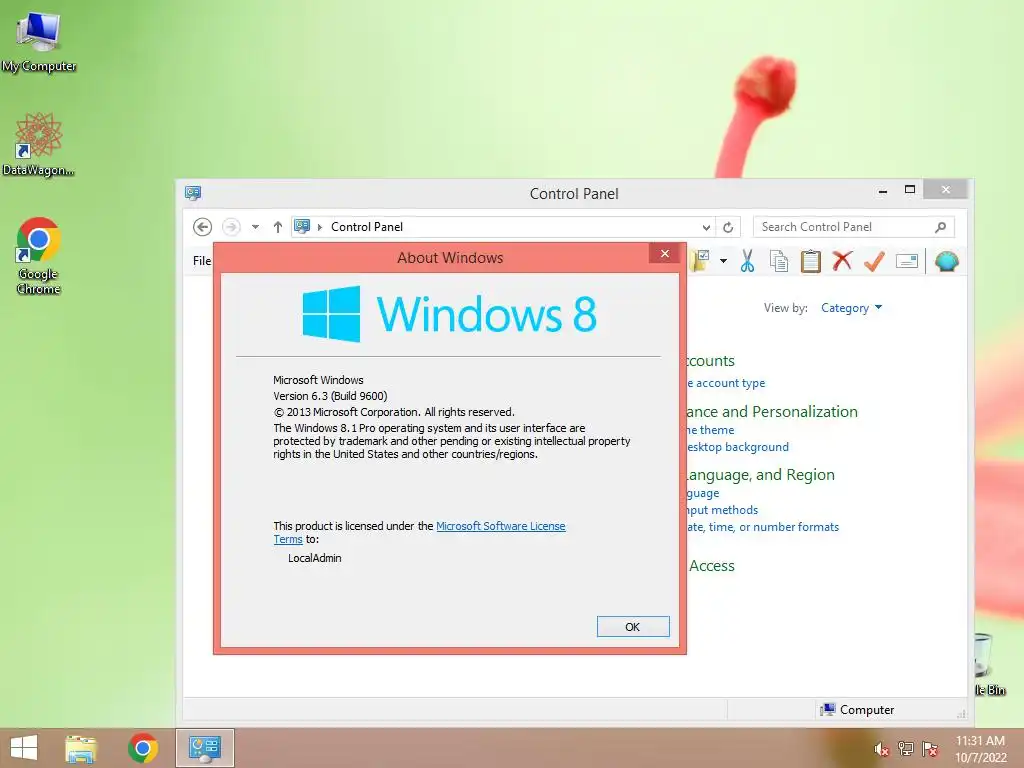1024x768 pixels.
Task: Click OK in About Windows dialog
Action: [x=633, y=626]
